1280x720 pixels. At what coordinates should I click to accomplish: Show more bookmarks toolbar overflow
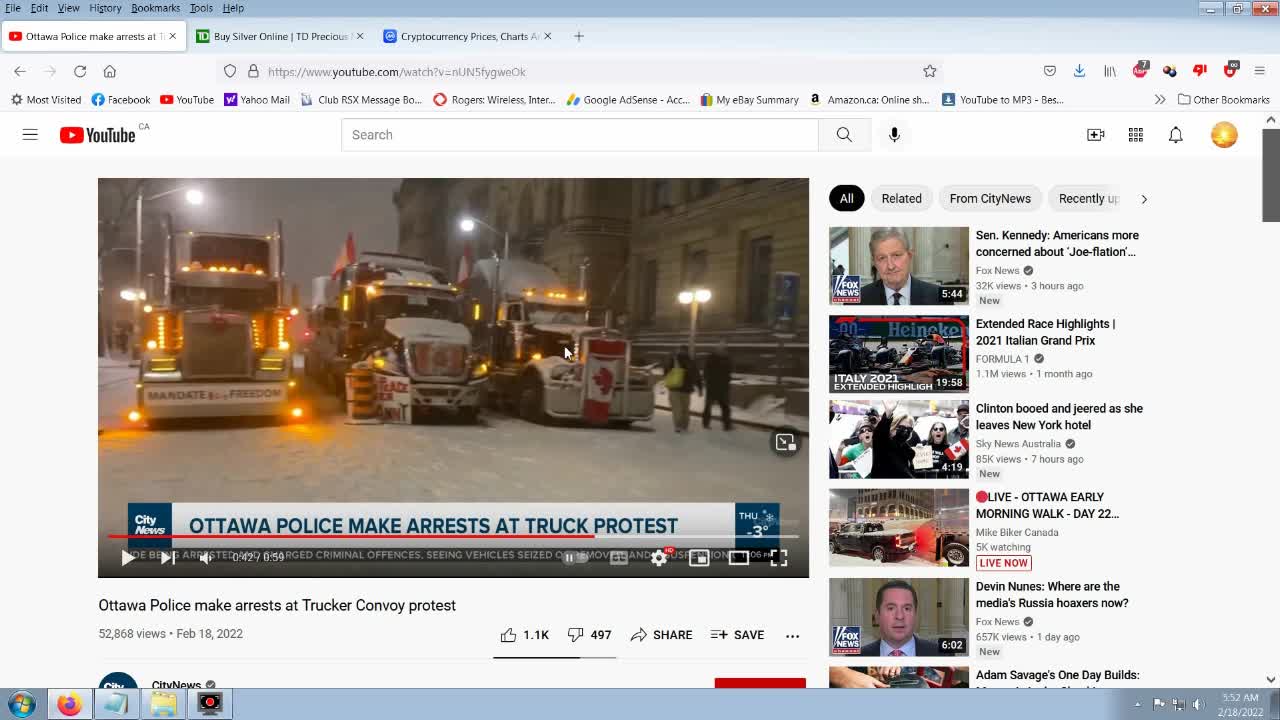pos(1160,100)
